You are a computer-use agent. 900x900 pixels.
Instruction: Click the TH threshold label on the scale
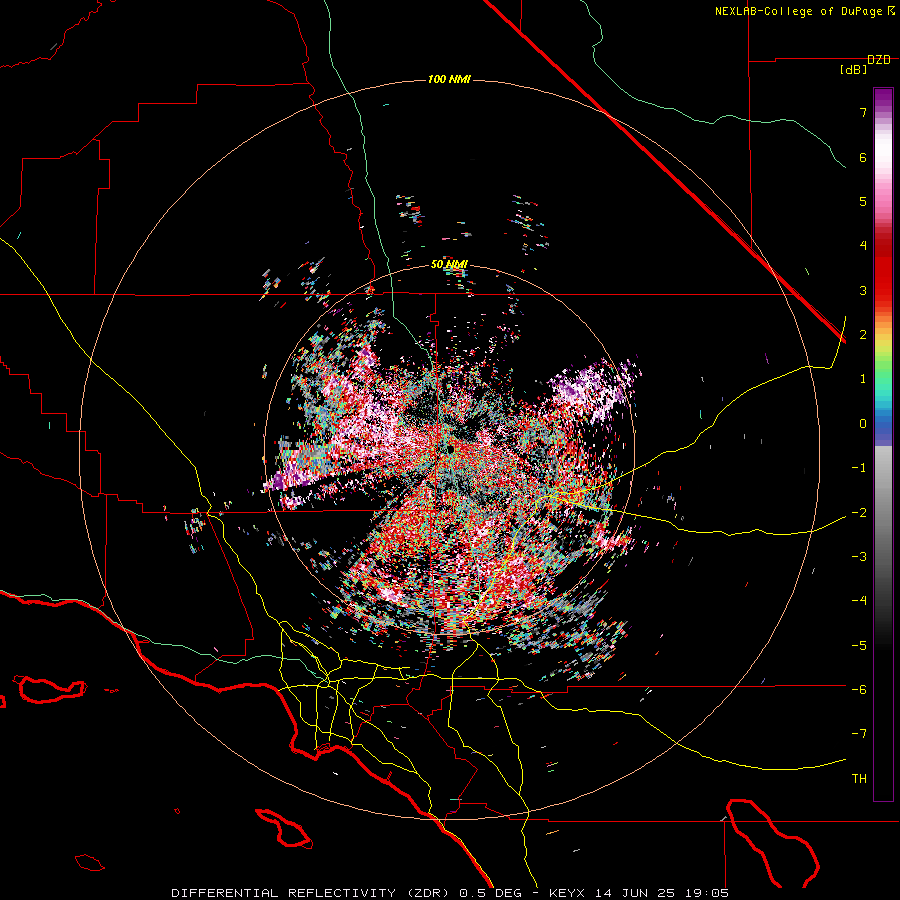coord(859,779)
